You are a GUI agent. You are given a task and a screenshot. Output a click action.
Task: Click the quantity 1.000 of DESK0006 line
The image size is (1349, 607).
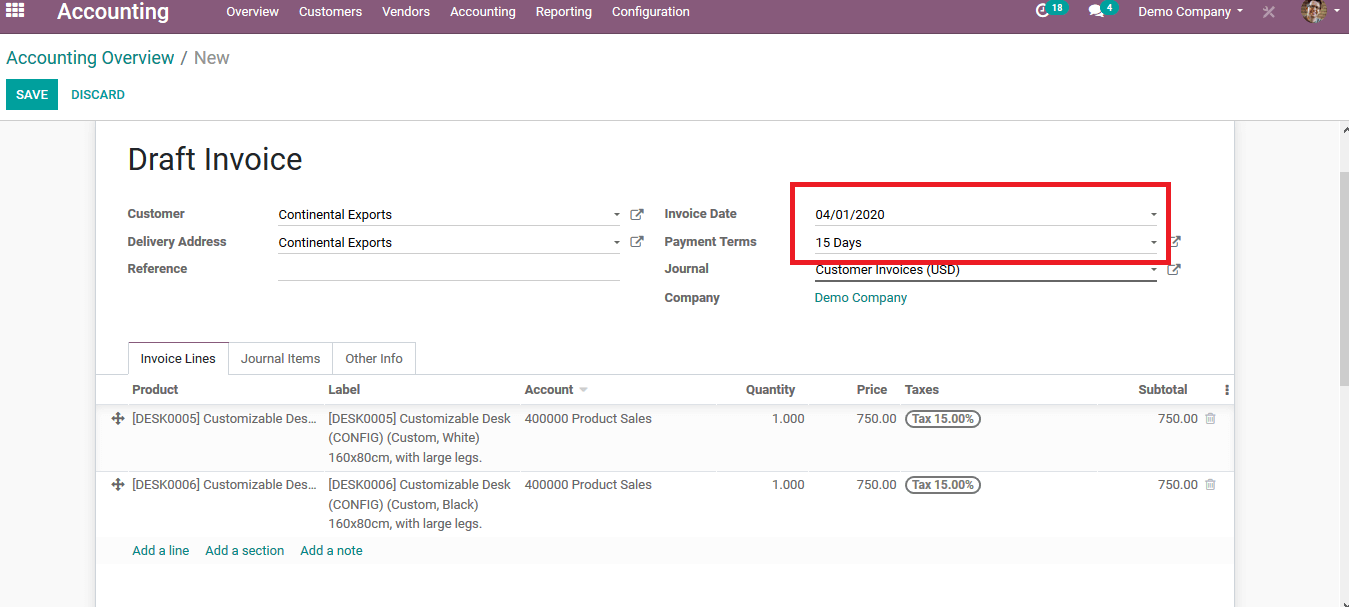click(788, 485)
